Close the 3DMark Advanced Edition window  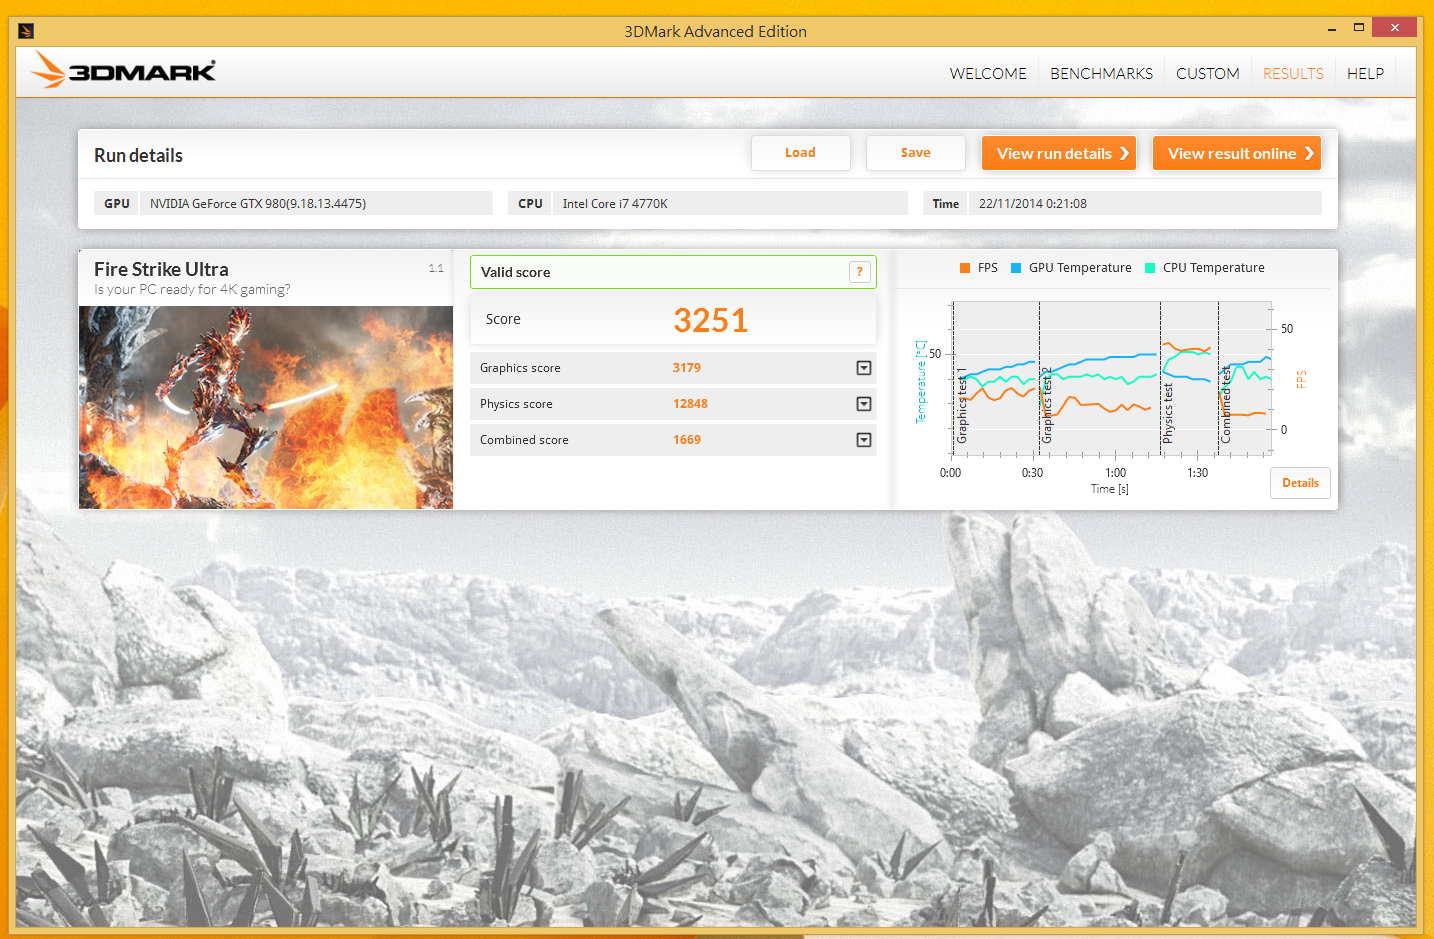pyautogui.click(x=1395, y=27)
